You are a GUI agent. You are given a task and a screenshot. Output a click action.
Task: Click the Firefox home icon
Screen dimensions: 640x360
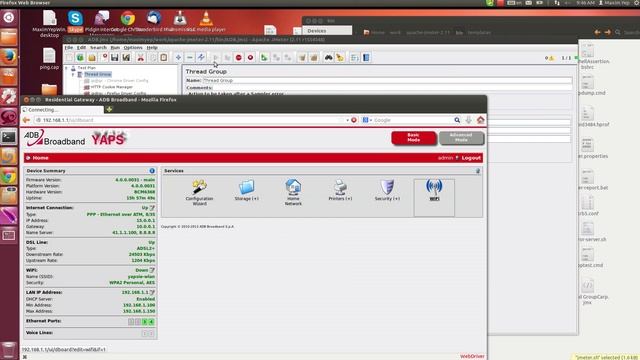[x=480, y=120]
